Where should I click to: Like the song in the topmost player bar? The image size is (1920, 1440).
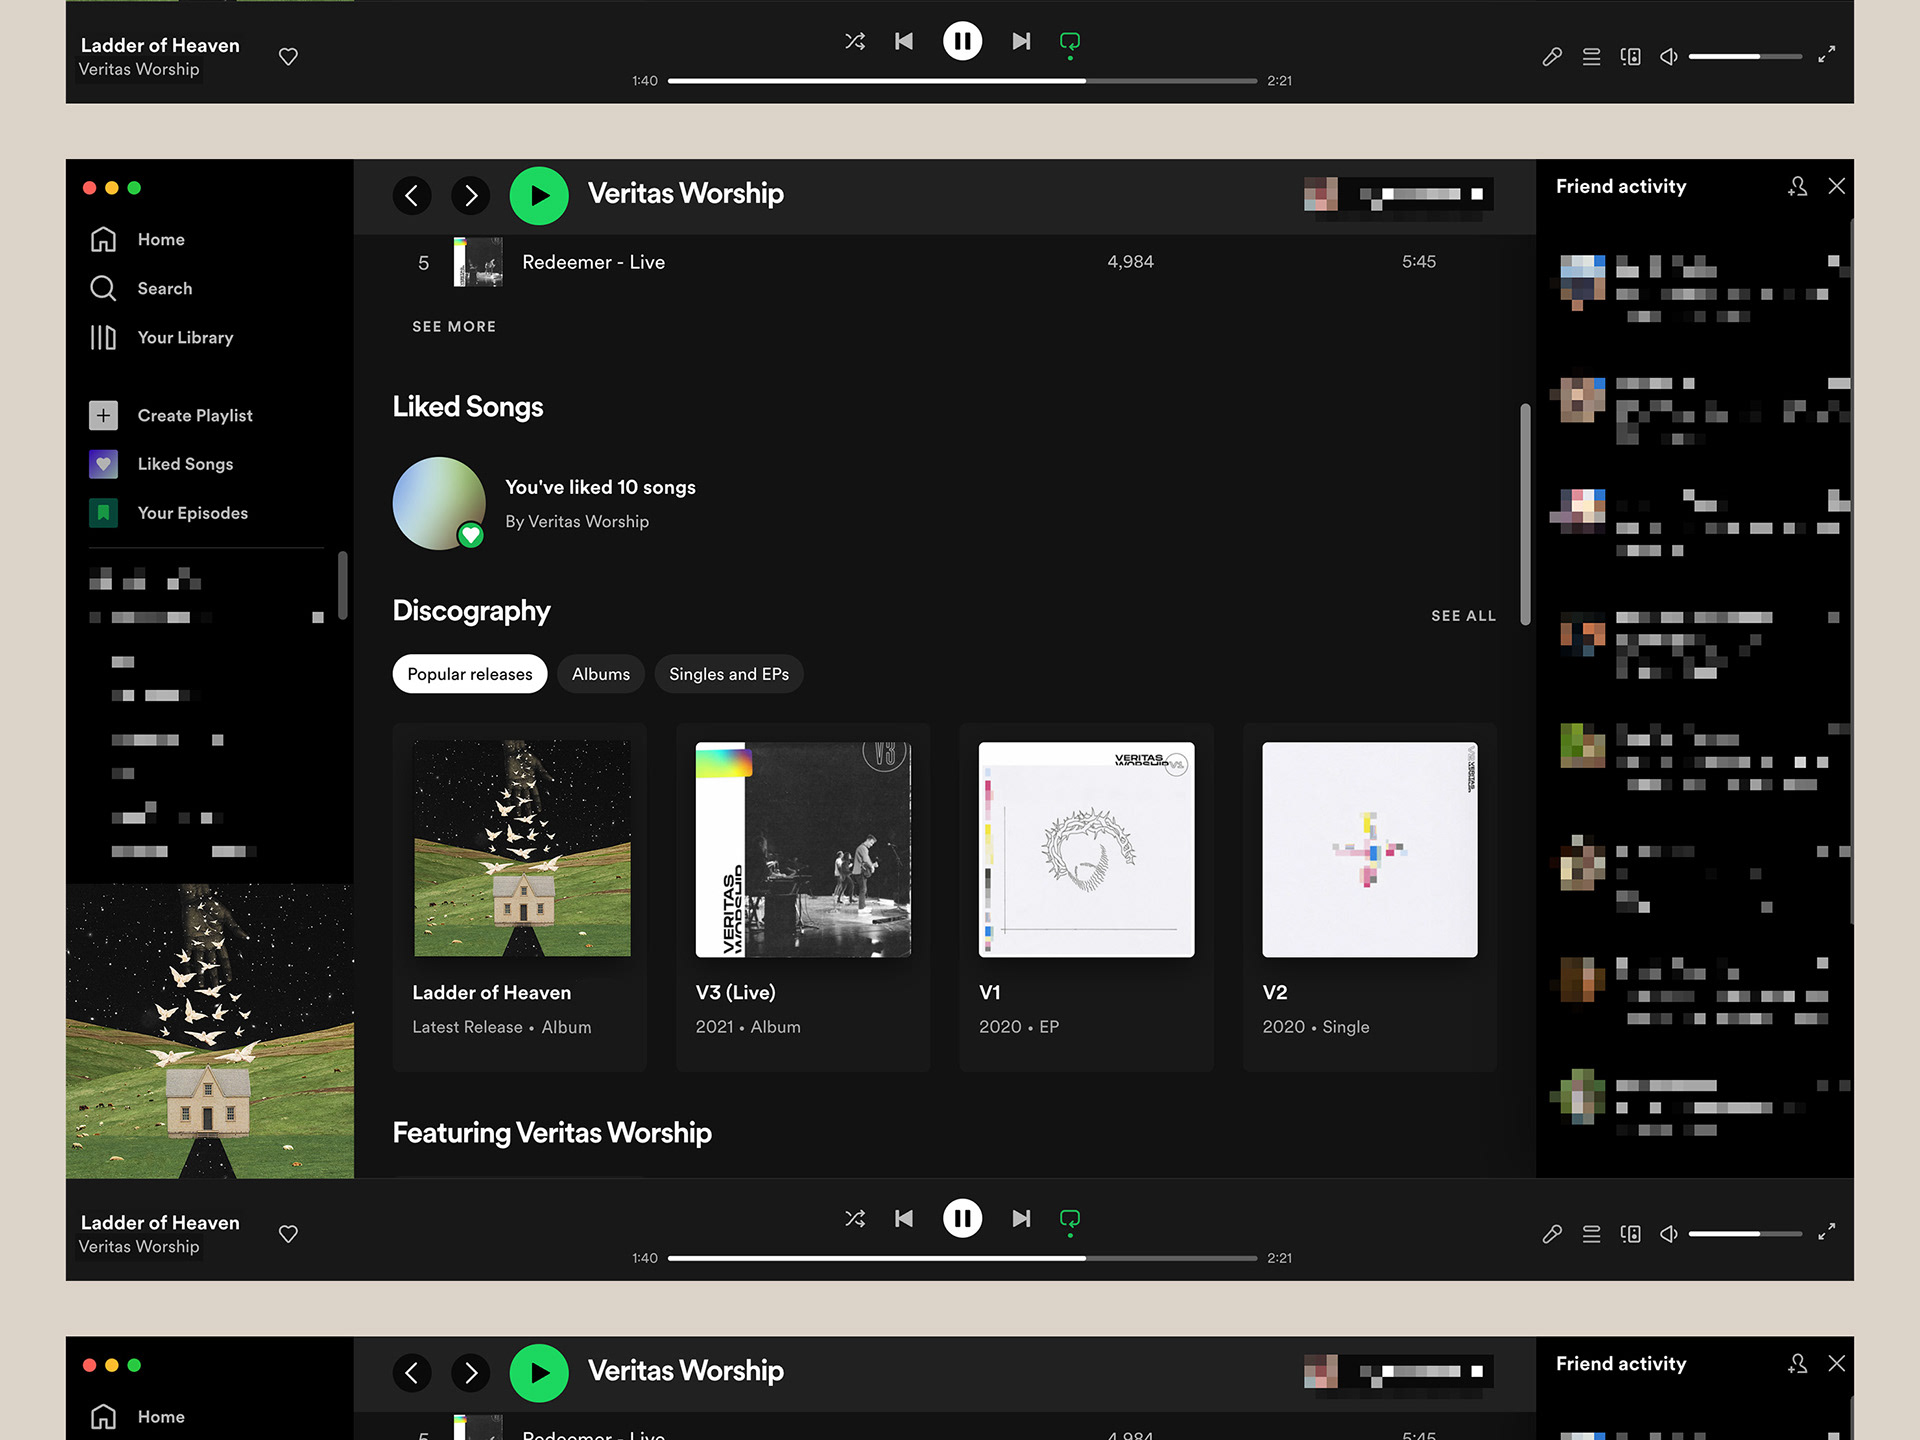[x=288, y=57]
